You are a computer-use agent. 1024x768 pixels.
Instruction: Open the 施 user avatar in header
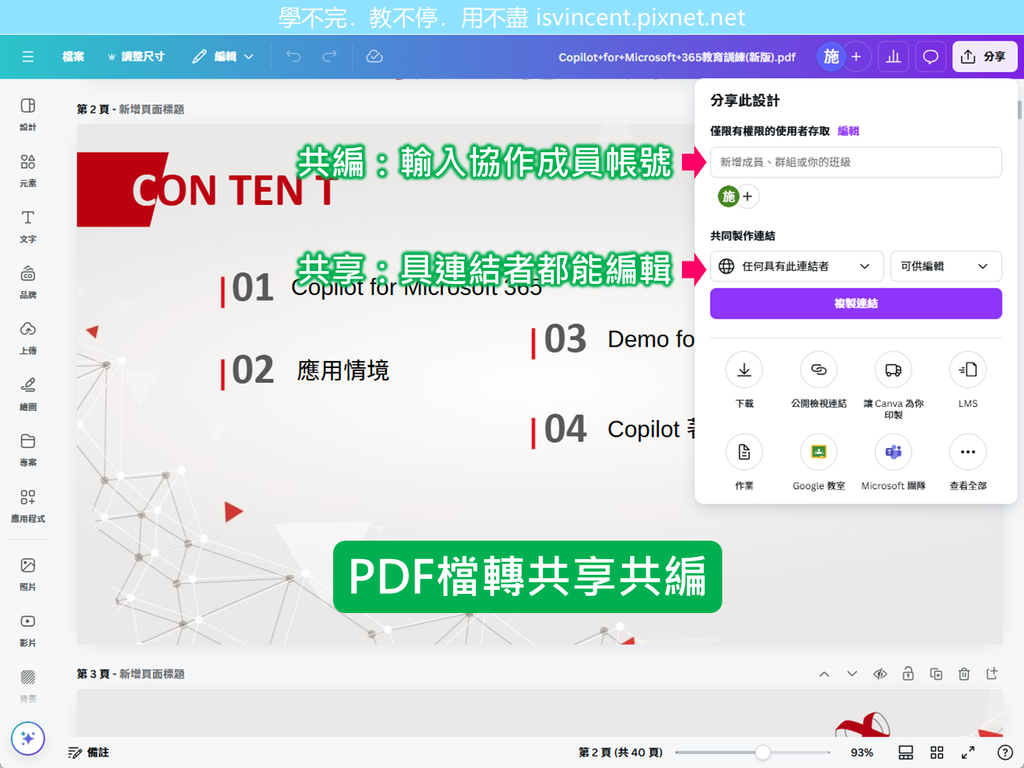(831, 57)
